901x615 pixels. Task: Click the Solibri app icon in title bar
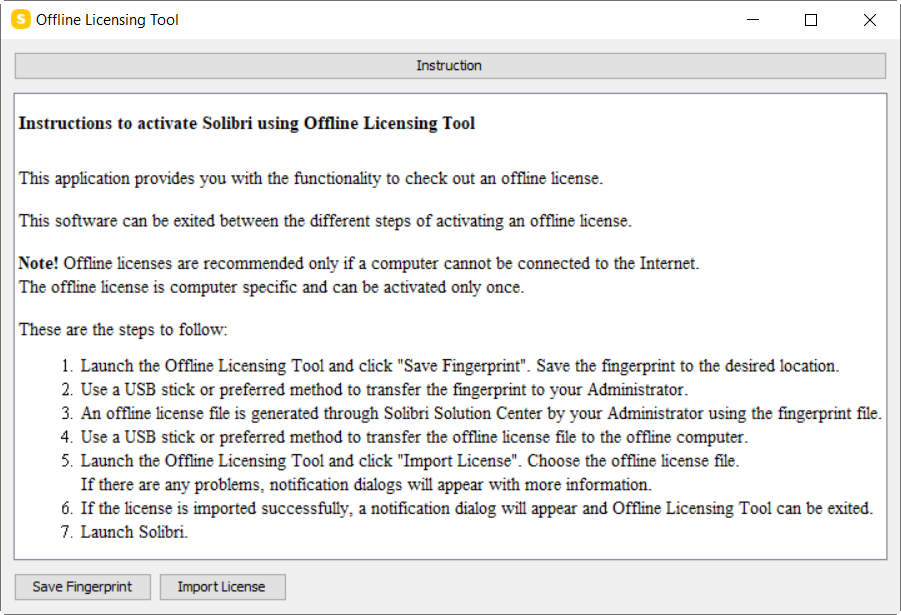21,19
